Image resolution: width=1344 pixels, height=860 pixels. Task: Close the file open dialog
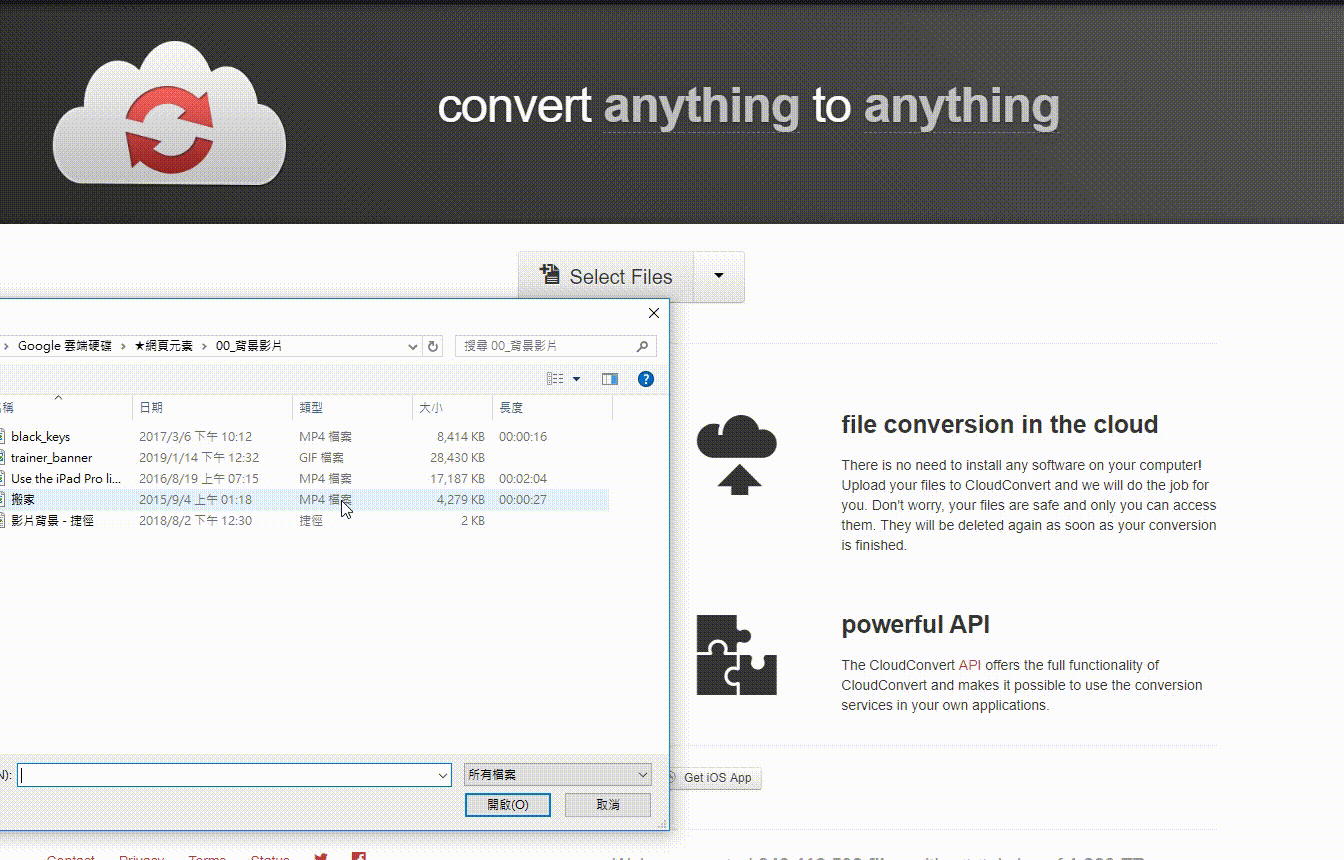click(654, 313)
